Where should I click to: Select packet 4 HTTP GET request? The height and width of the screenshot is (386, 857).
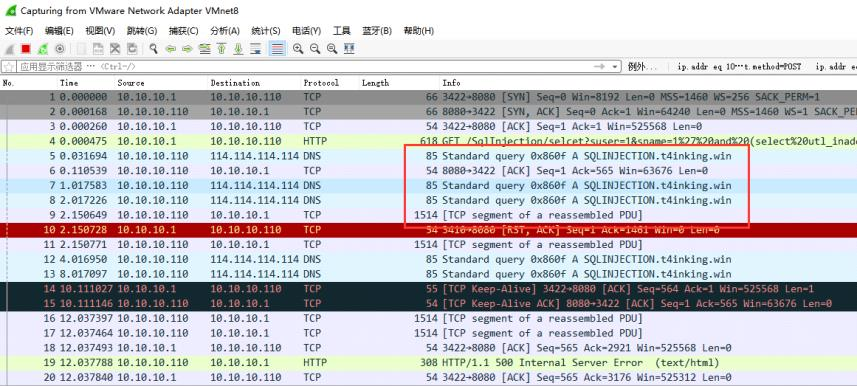point(428,142)
